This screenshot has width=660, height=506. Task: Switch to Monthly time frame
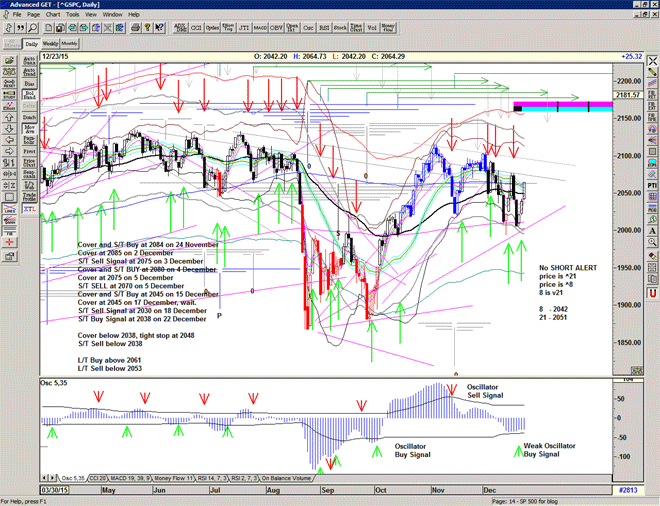click(69, 44)
